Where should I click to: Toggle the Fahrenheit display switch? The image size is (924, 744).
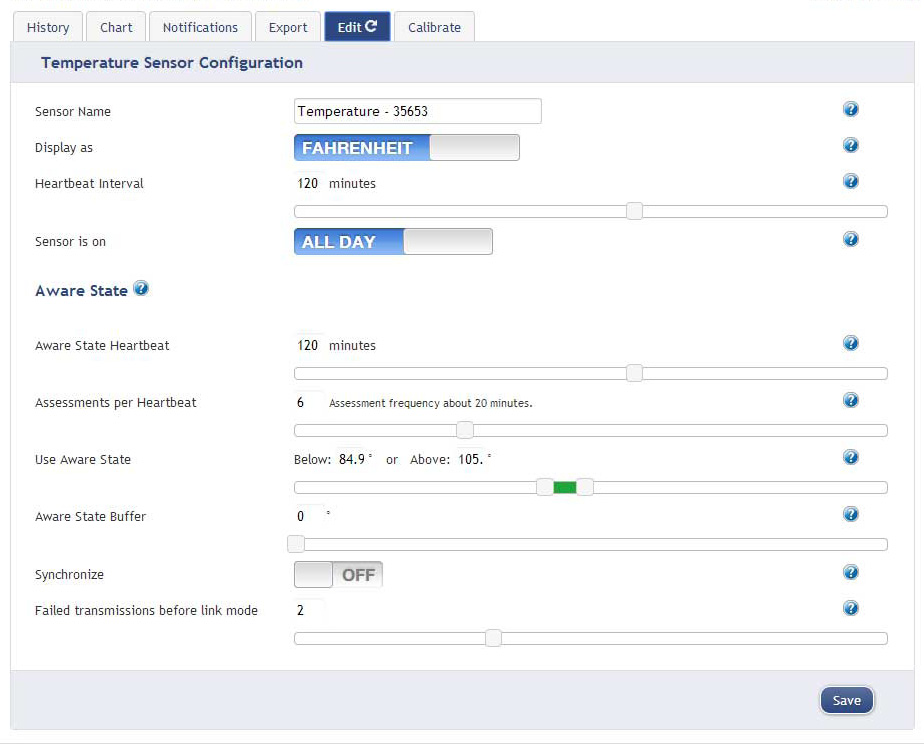point(407,147)
